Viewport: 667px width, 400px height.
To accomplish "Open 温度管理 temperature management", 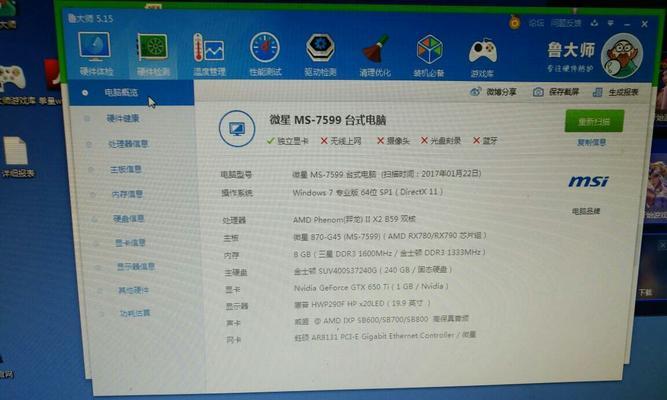I will (208, 49).
